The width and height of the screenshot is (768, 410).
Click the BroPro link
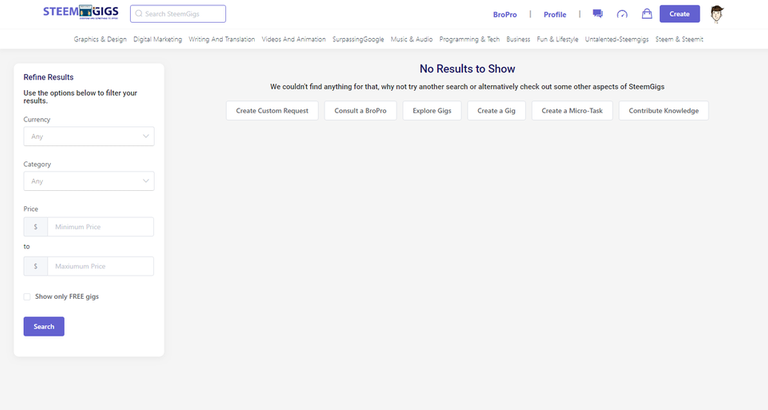click(x=505, y=15)
